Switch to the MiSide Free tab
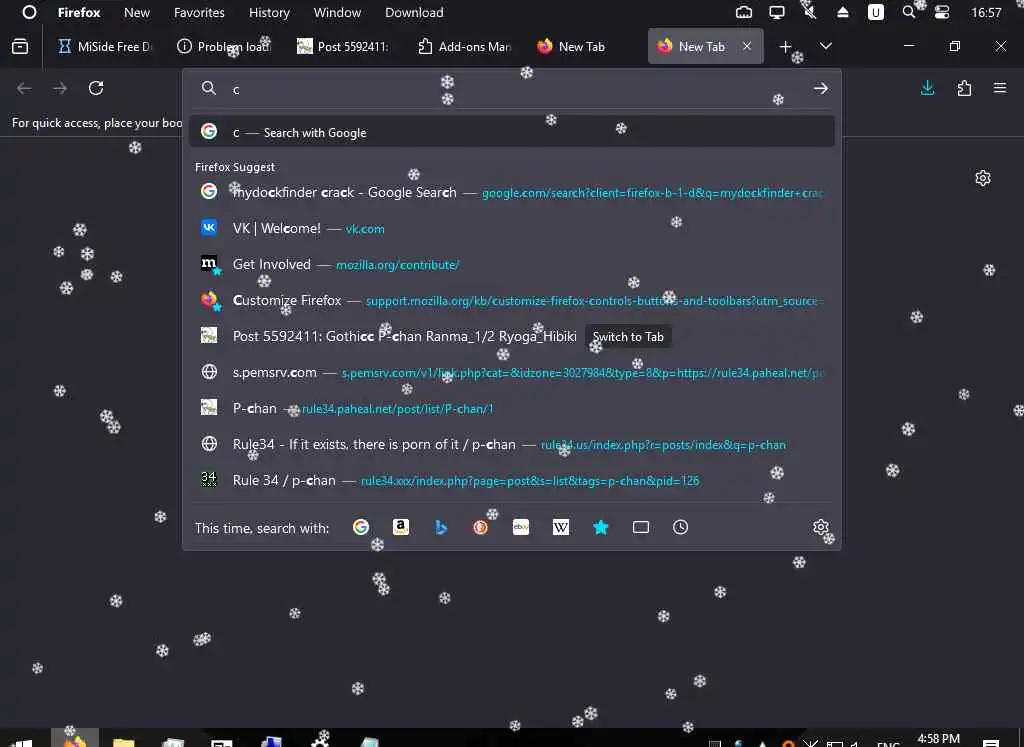1024x747 pixels. tap(104, 46)
